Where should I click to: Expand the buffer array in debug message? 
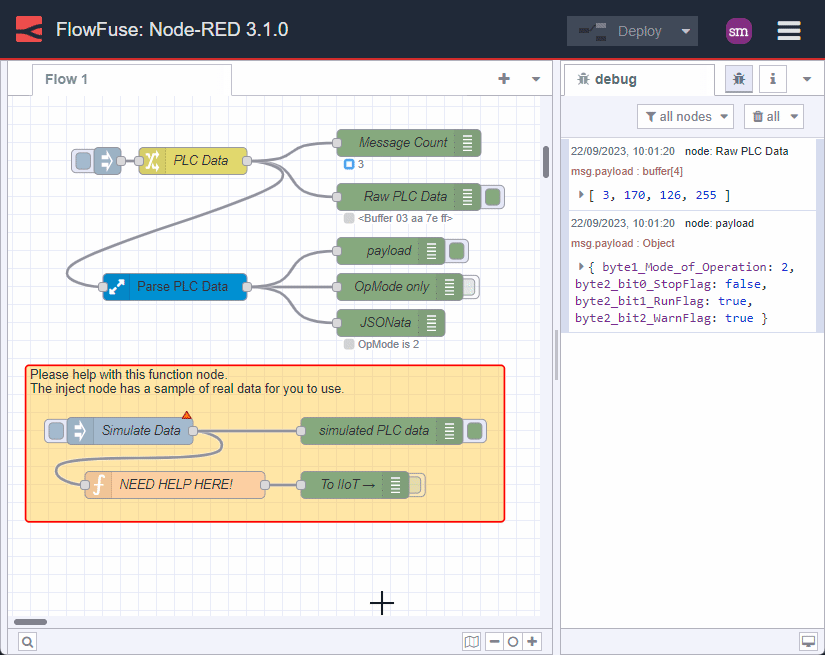click(x=582, y=194)
